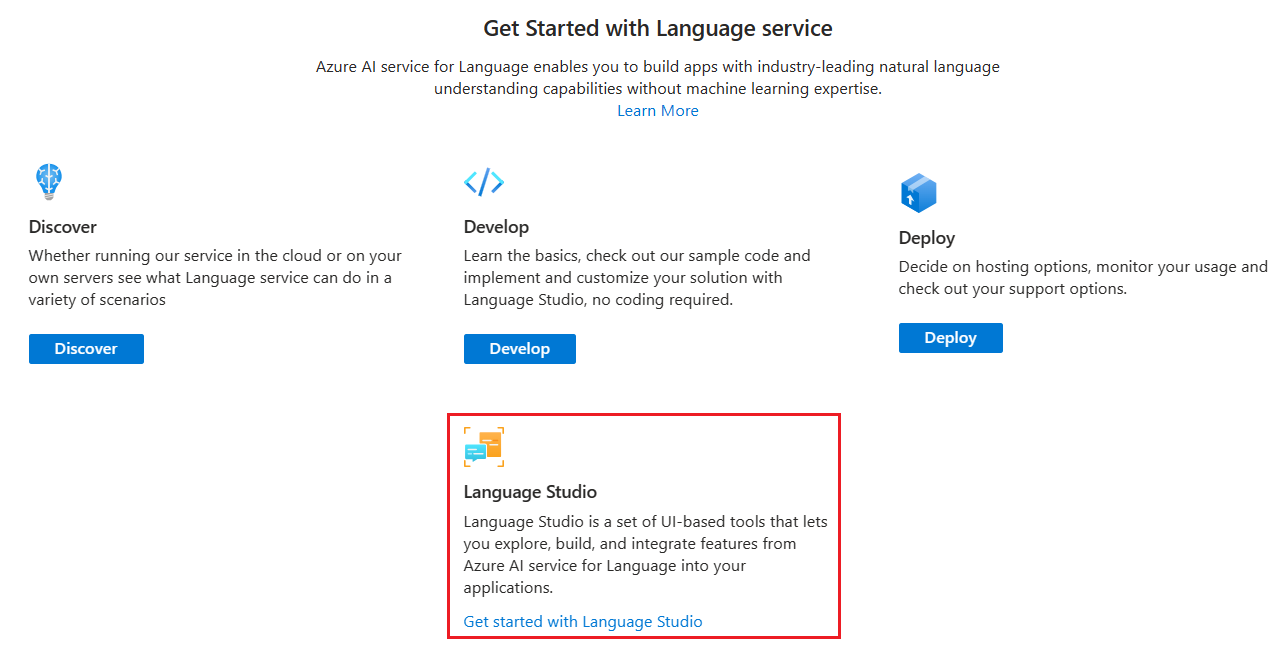Click the 'Azure AI service for Language enables' description
Viewport: 1284px width, 653px height.
658,78
